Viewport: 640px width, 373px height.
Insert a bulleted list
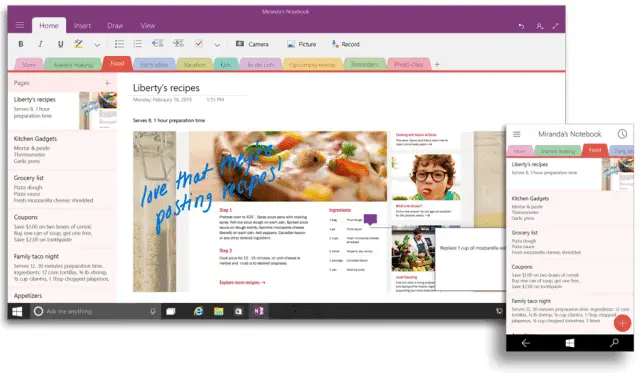click(119, 44)
